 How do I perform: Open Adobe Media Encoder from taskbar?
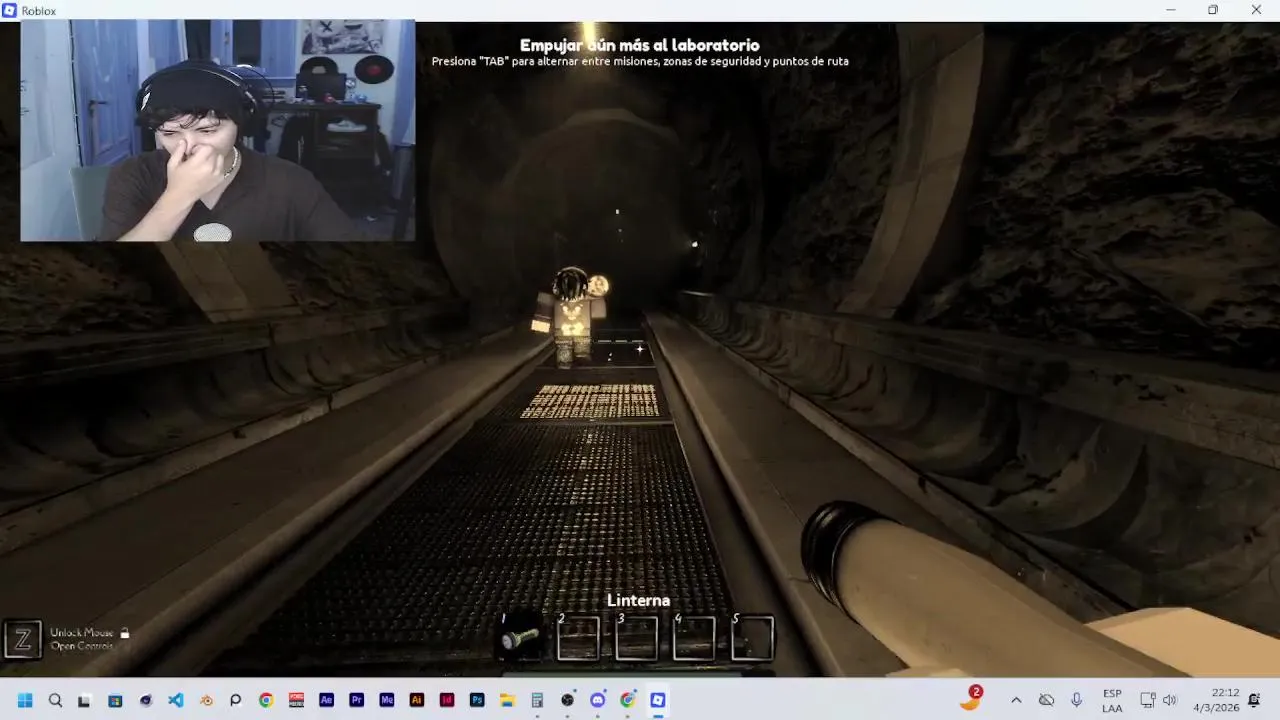pyautogui.click(x=386, y=700)
